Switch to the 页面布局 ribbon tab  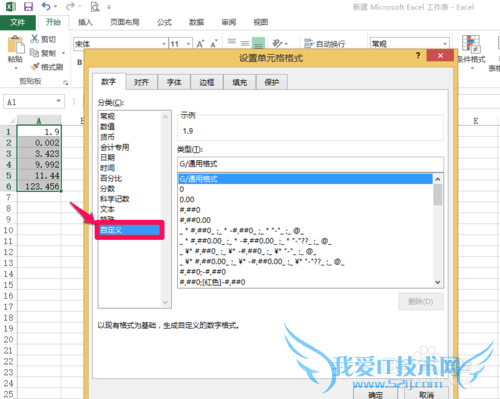[x=125, y=22]
